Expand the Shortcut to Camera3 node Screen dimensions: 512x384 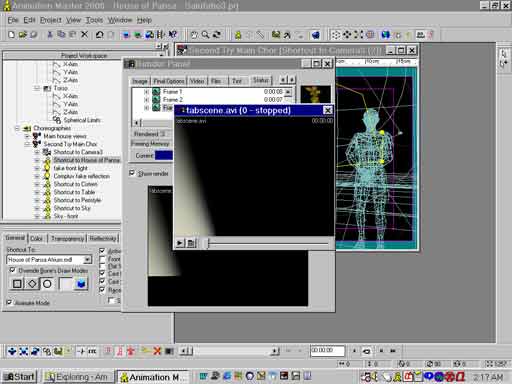[x=37, y=152]
